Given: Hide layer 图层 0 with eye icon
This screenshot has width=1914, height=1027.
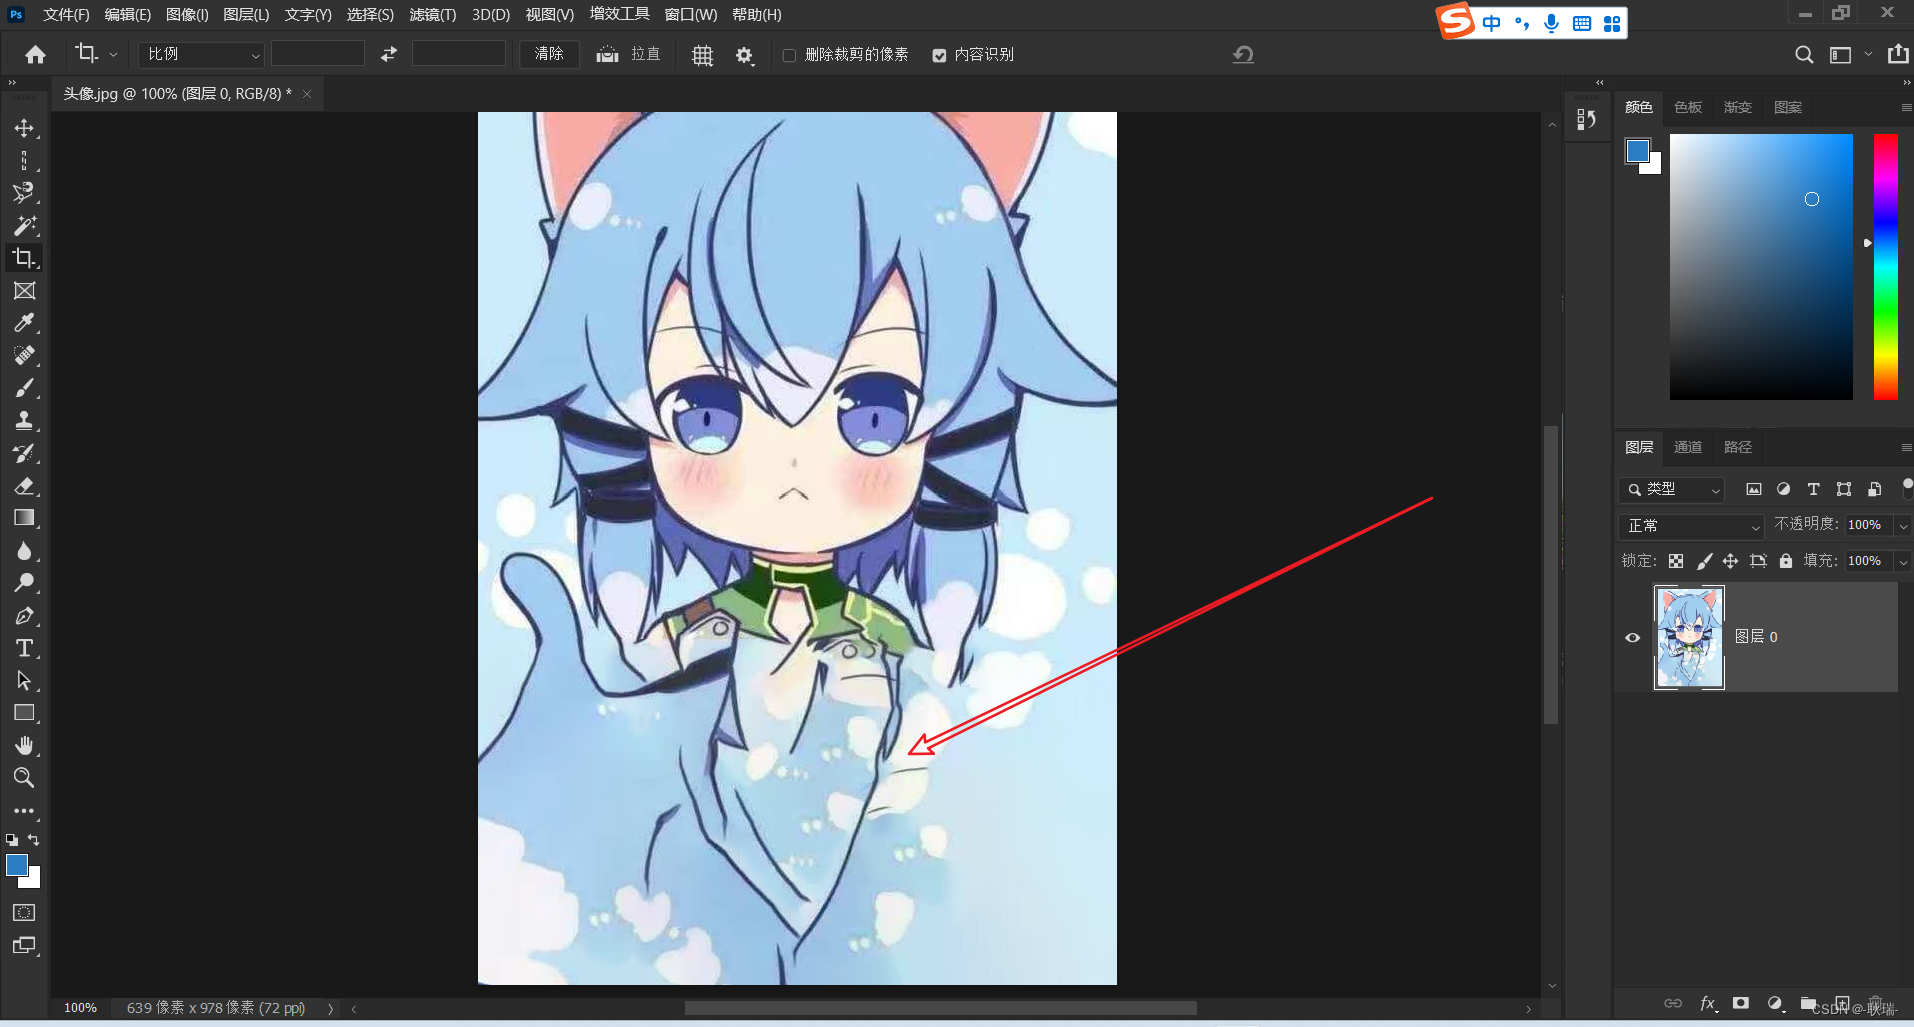Looking at the screenshot, I should pos(1633,638).
